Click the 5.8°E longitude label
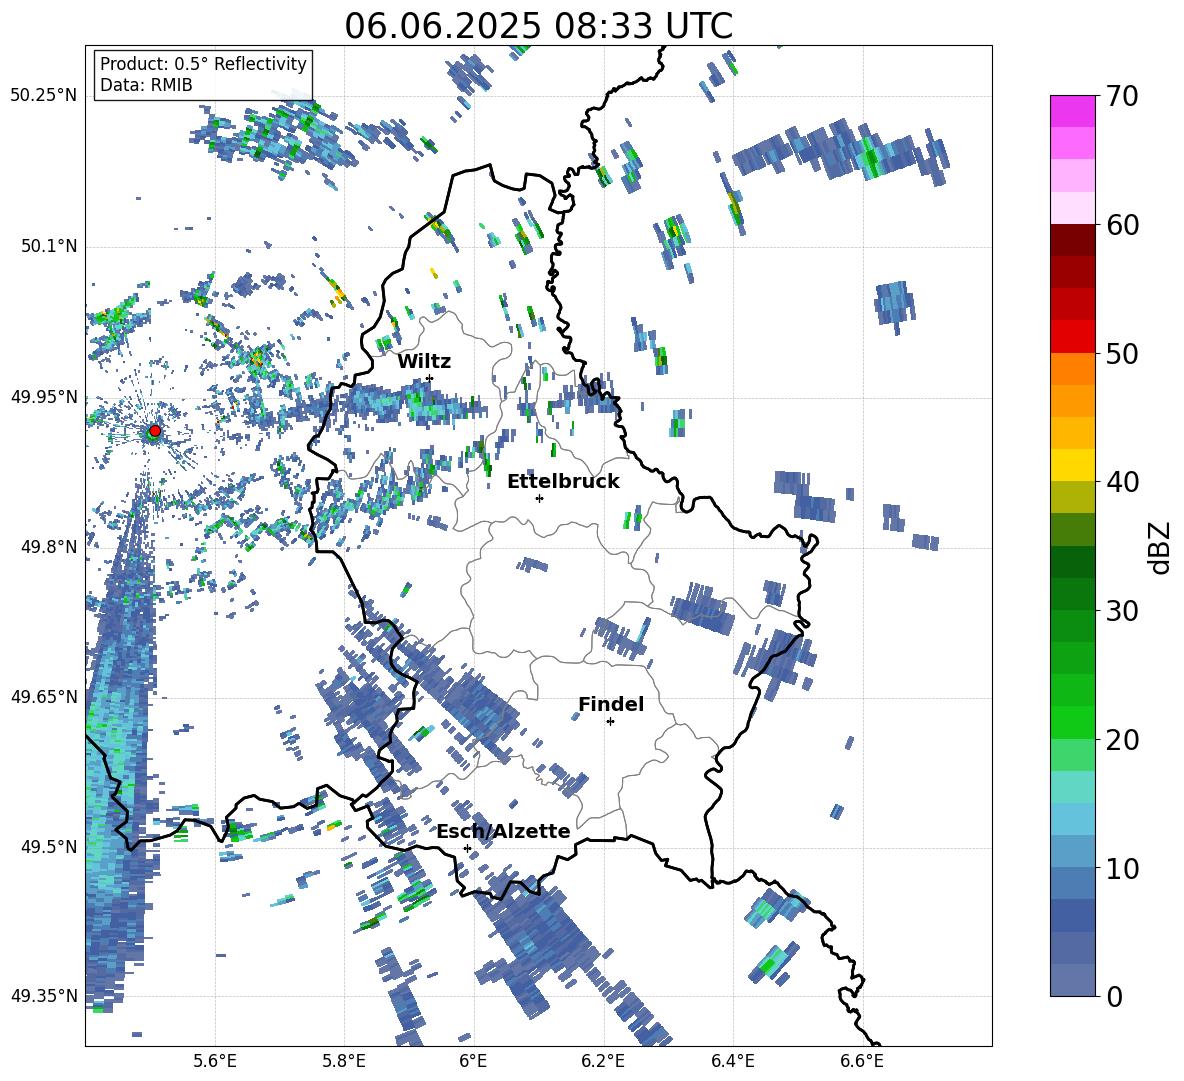 tap(344, 1061)
